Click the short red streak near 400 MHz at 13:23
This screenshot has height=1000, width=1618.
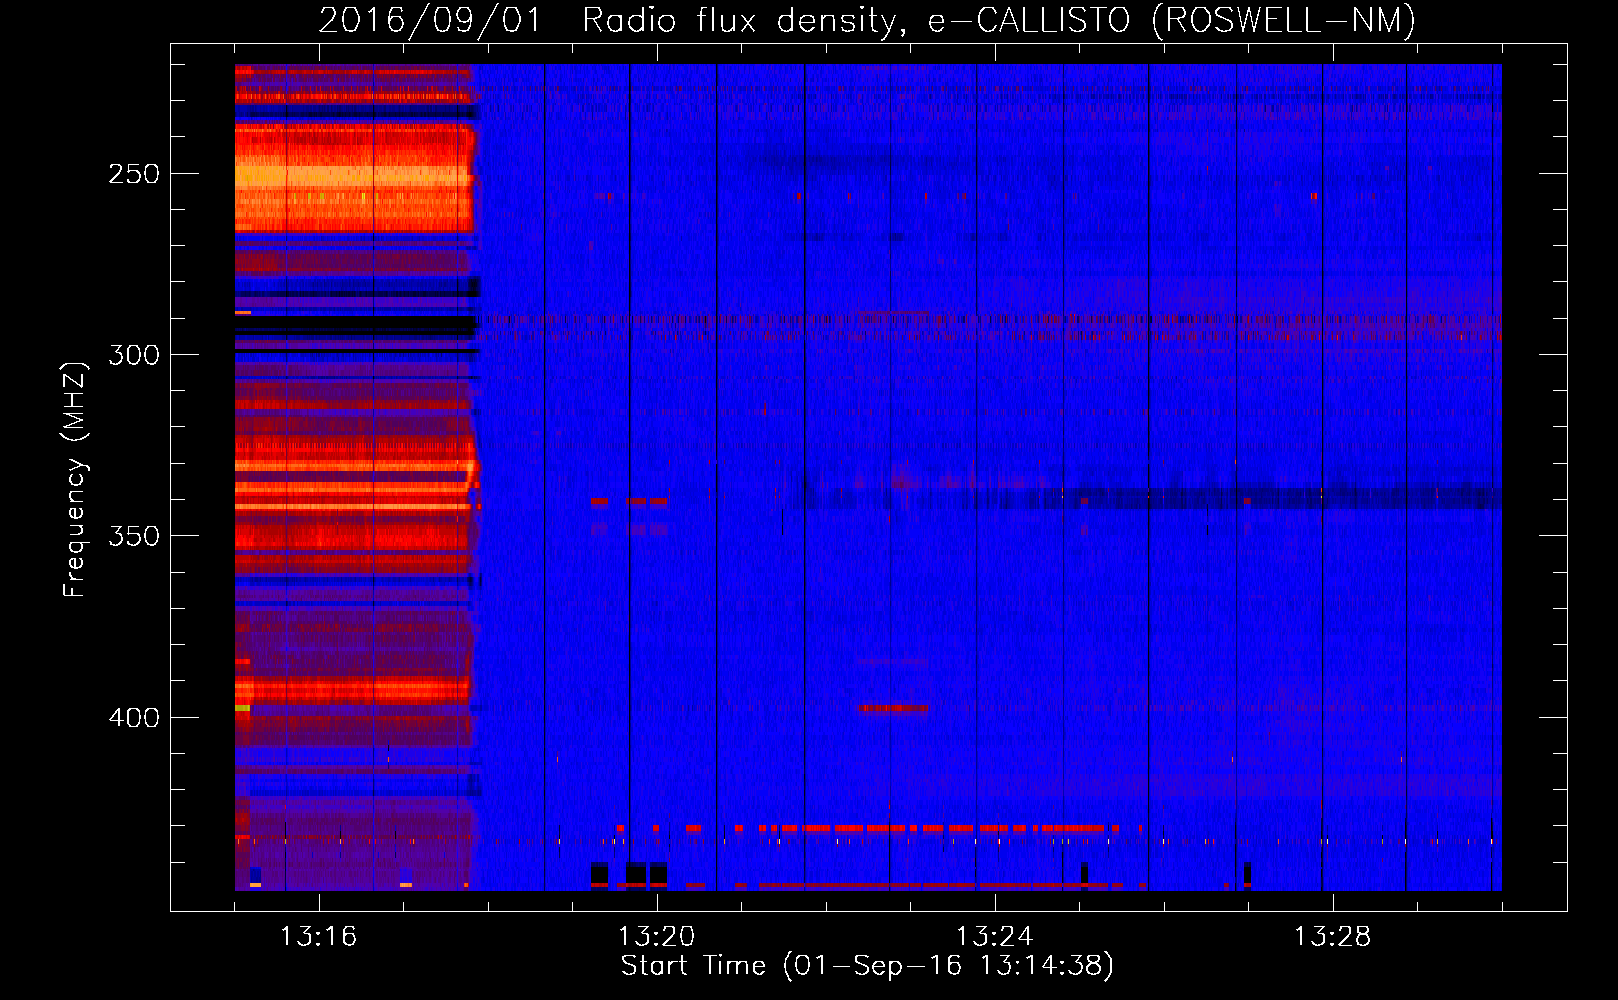894,709
